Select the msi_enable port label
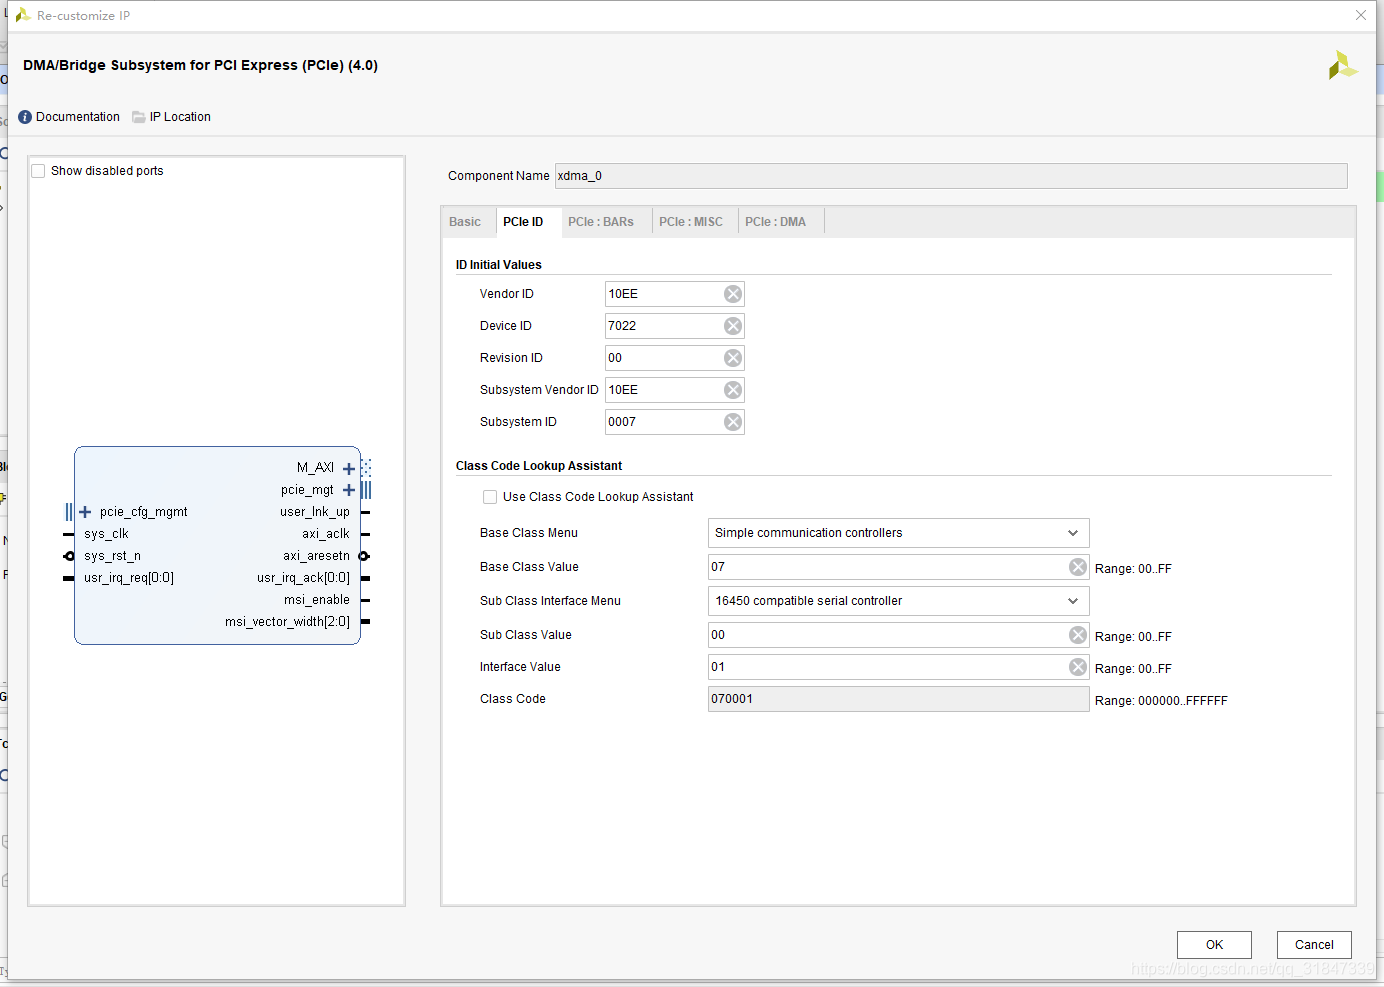 [317, 600]
